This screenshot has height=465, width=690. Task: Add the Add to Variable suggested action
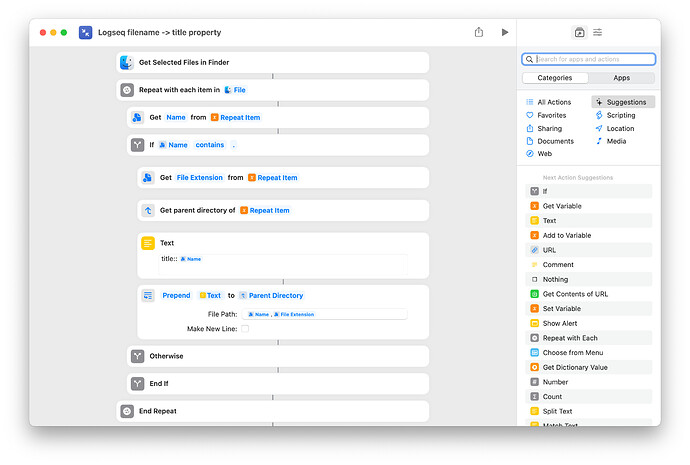pyautogui.click(x=589, y=235)
